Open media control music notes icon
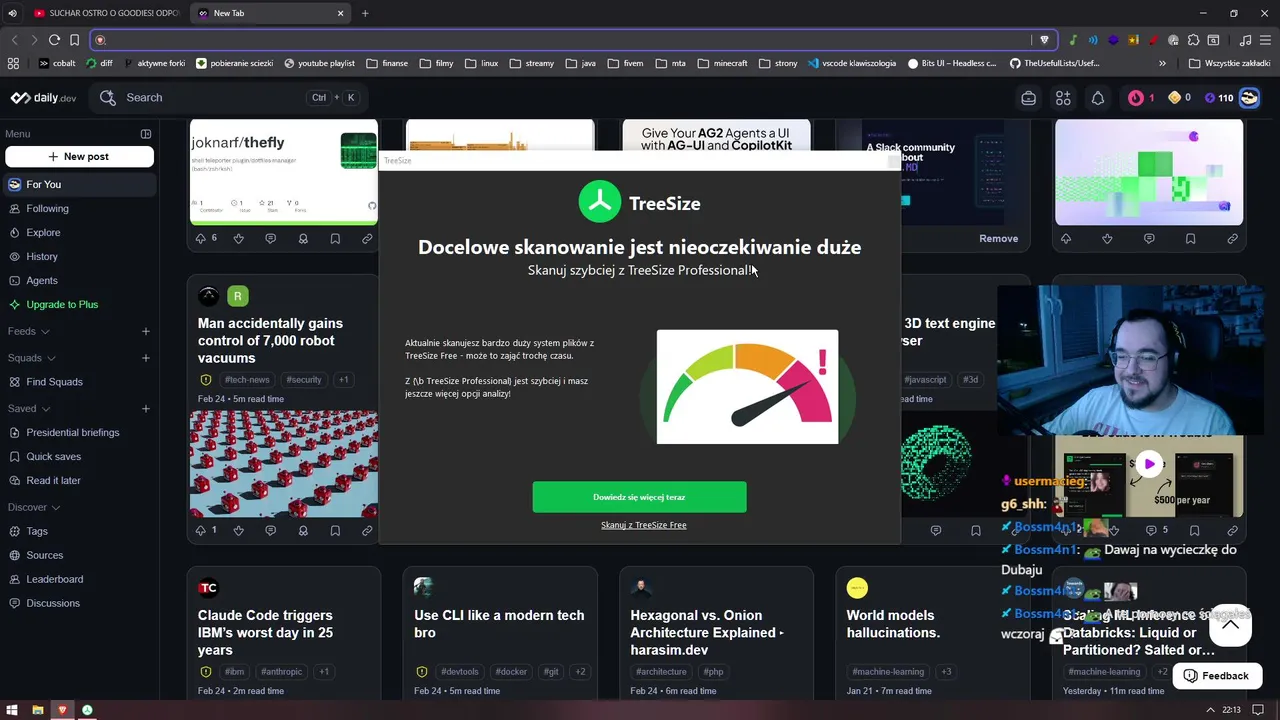The image size is (1280, 720). [x=1246, y=40]
